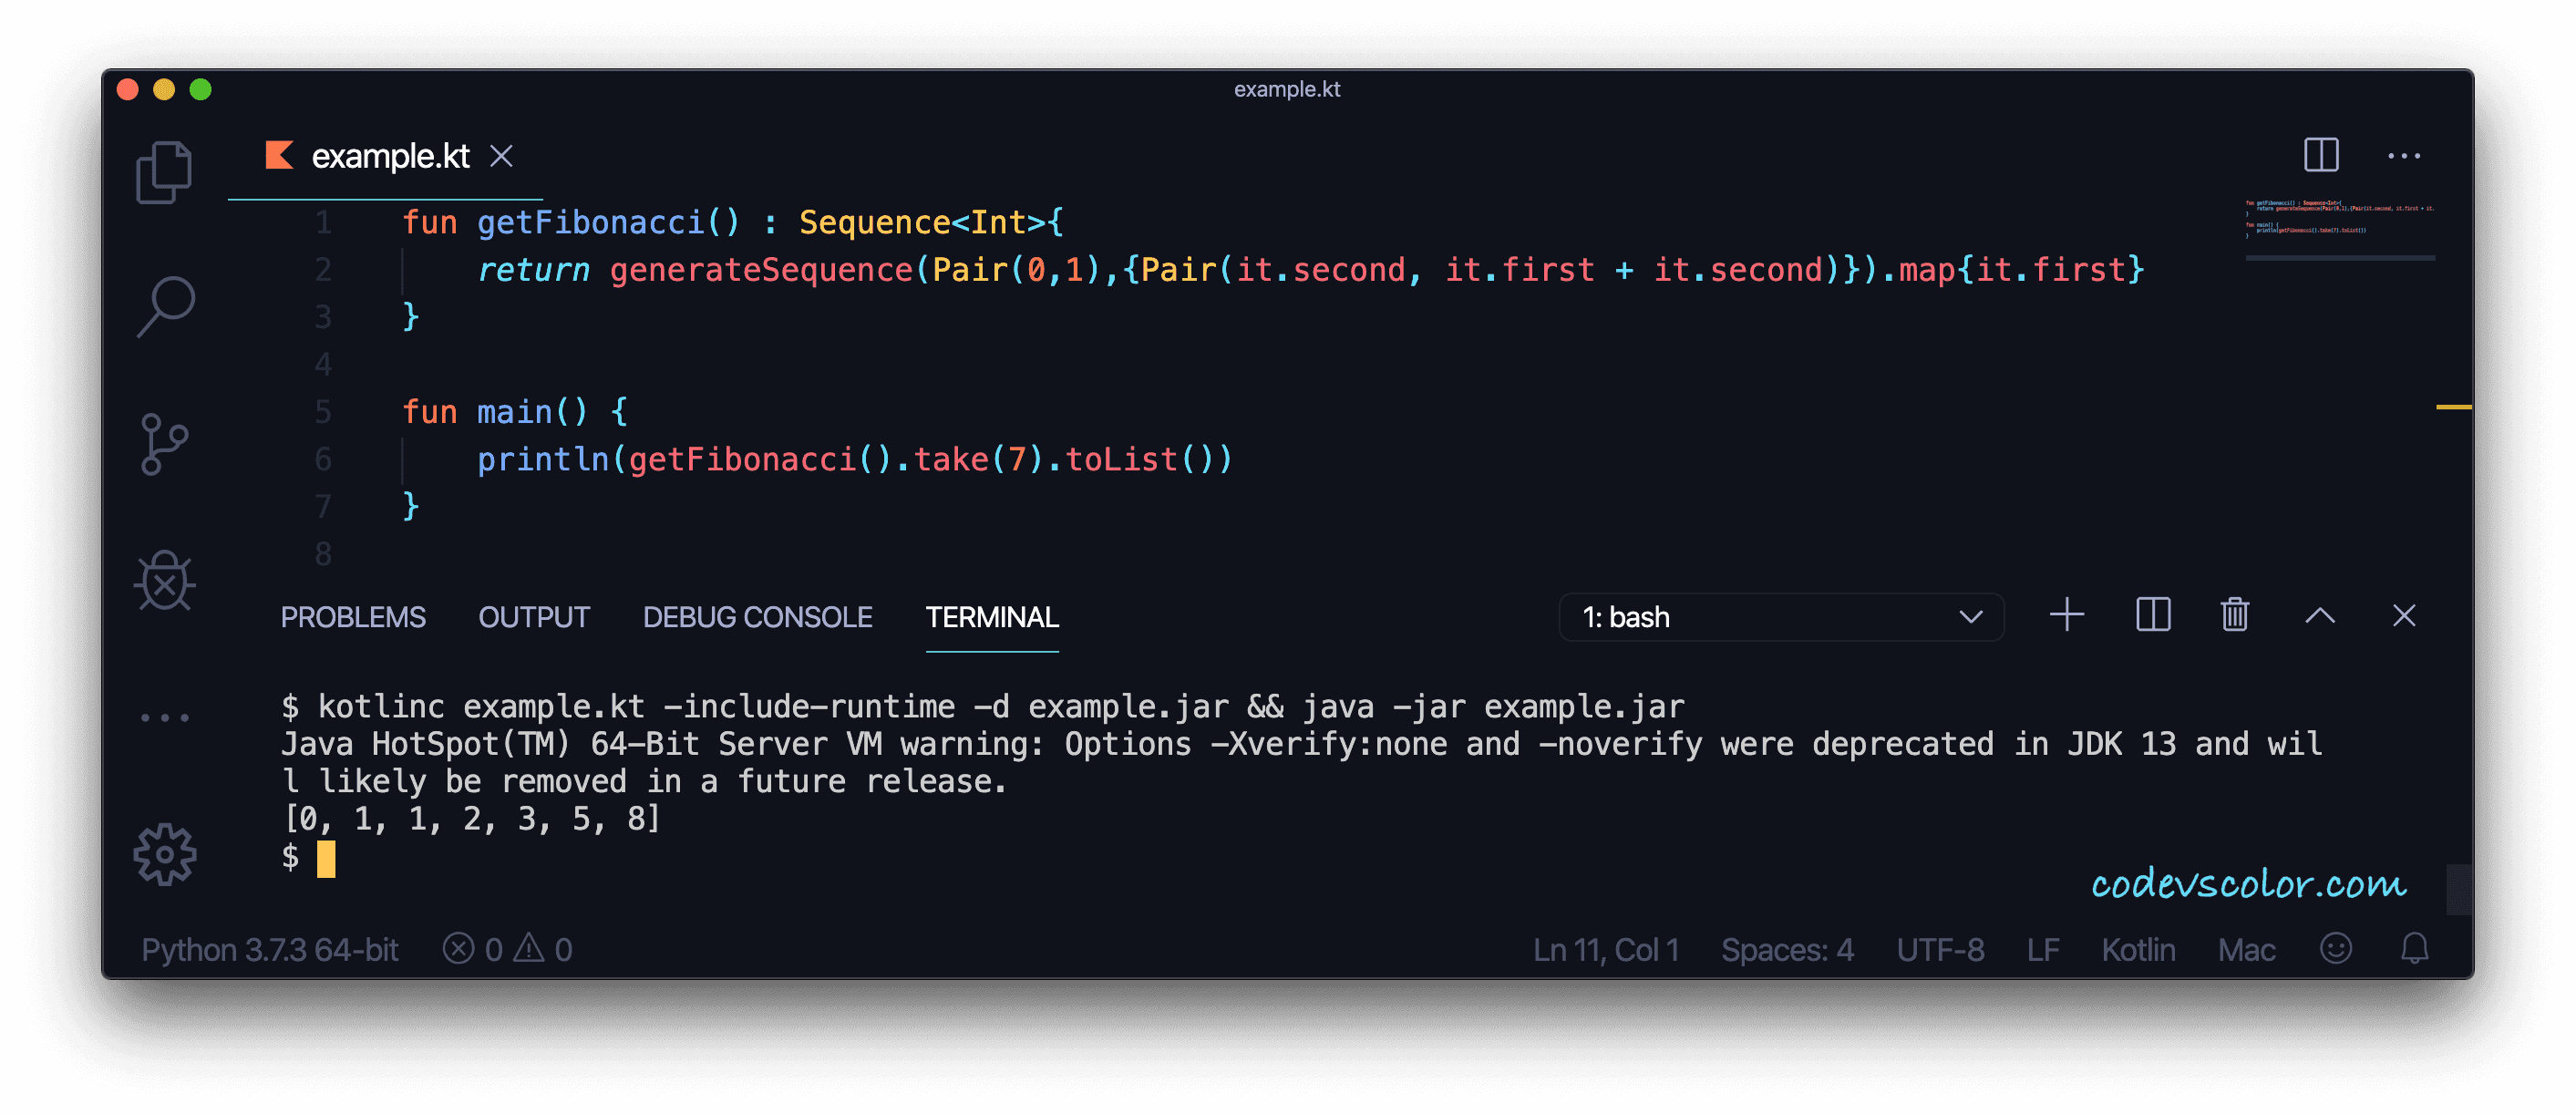The height and width of the screenshot is (1114, 2576).
Task: Open the Debug bug icon in sidebar
Action: click(165, 581)
